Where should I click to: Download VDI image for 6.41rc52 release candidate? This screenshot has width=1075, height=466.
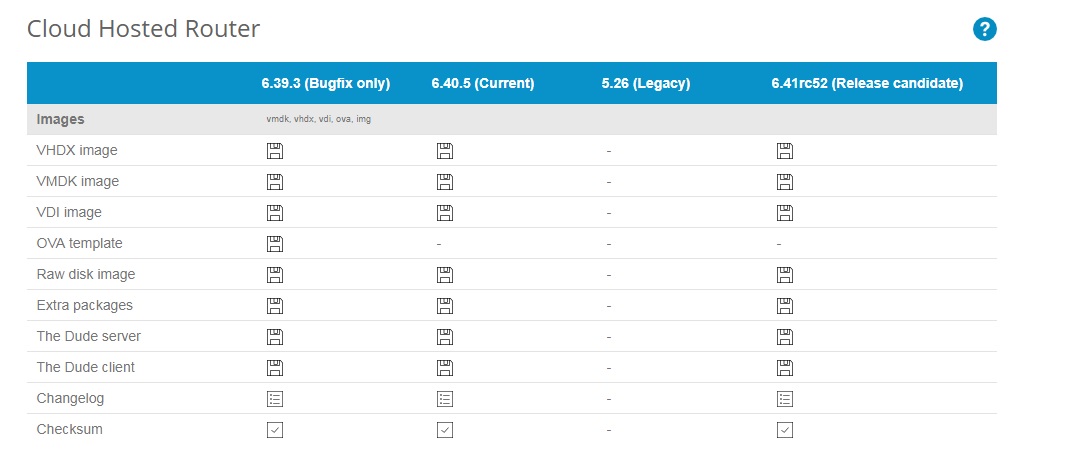point(784,212)
